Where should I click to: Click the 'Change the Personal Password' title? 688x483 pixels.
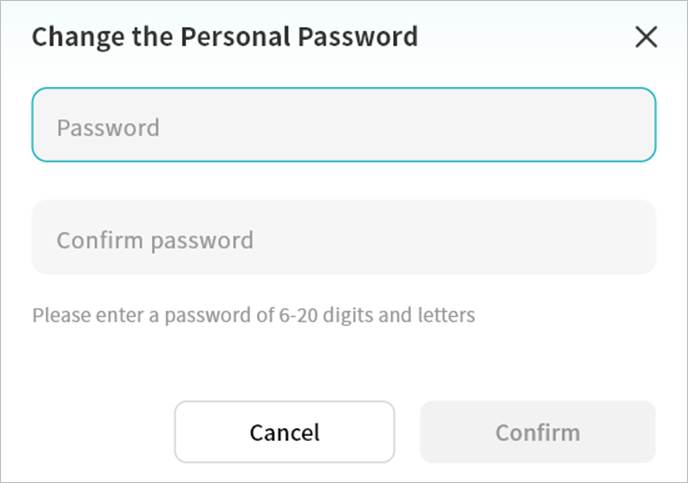point(225,38)
